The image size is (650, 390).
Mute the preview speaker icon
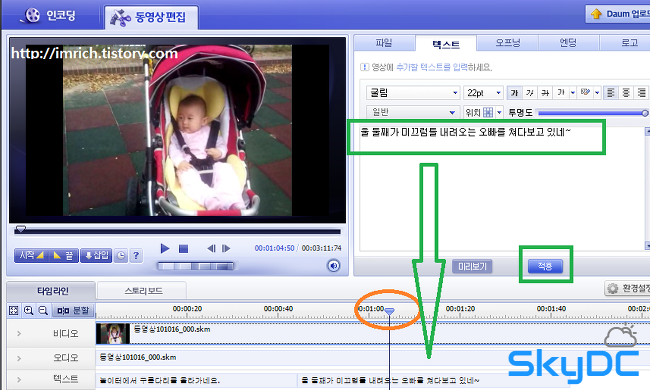(334, 266)
